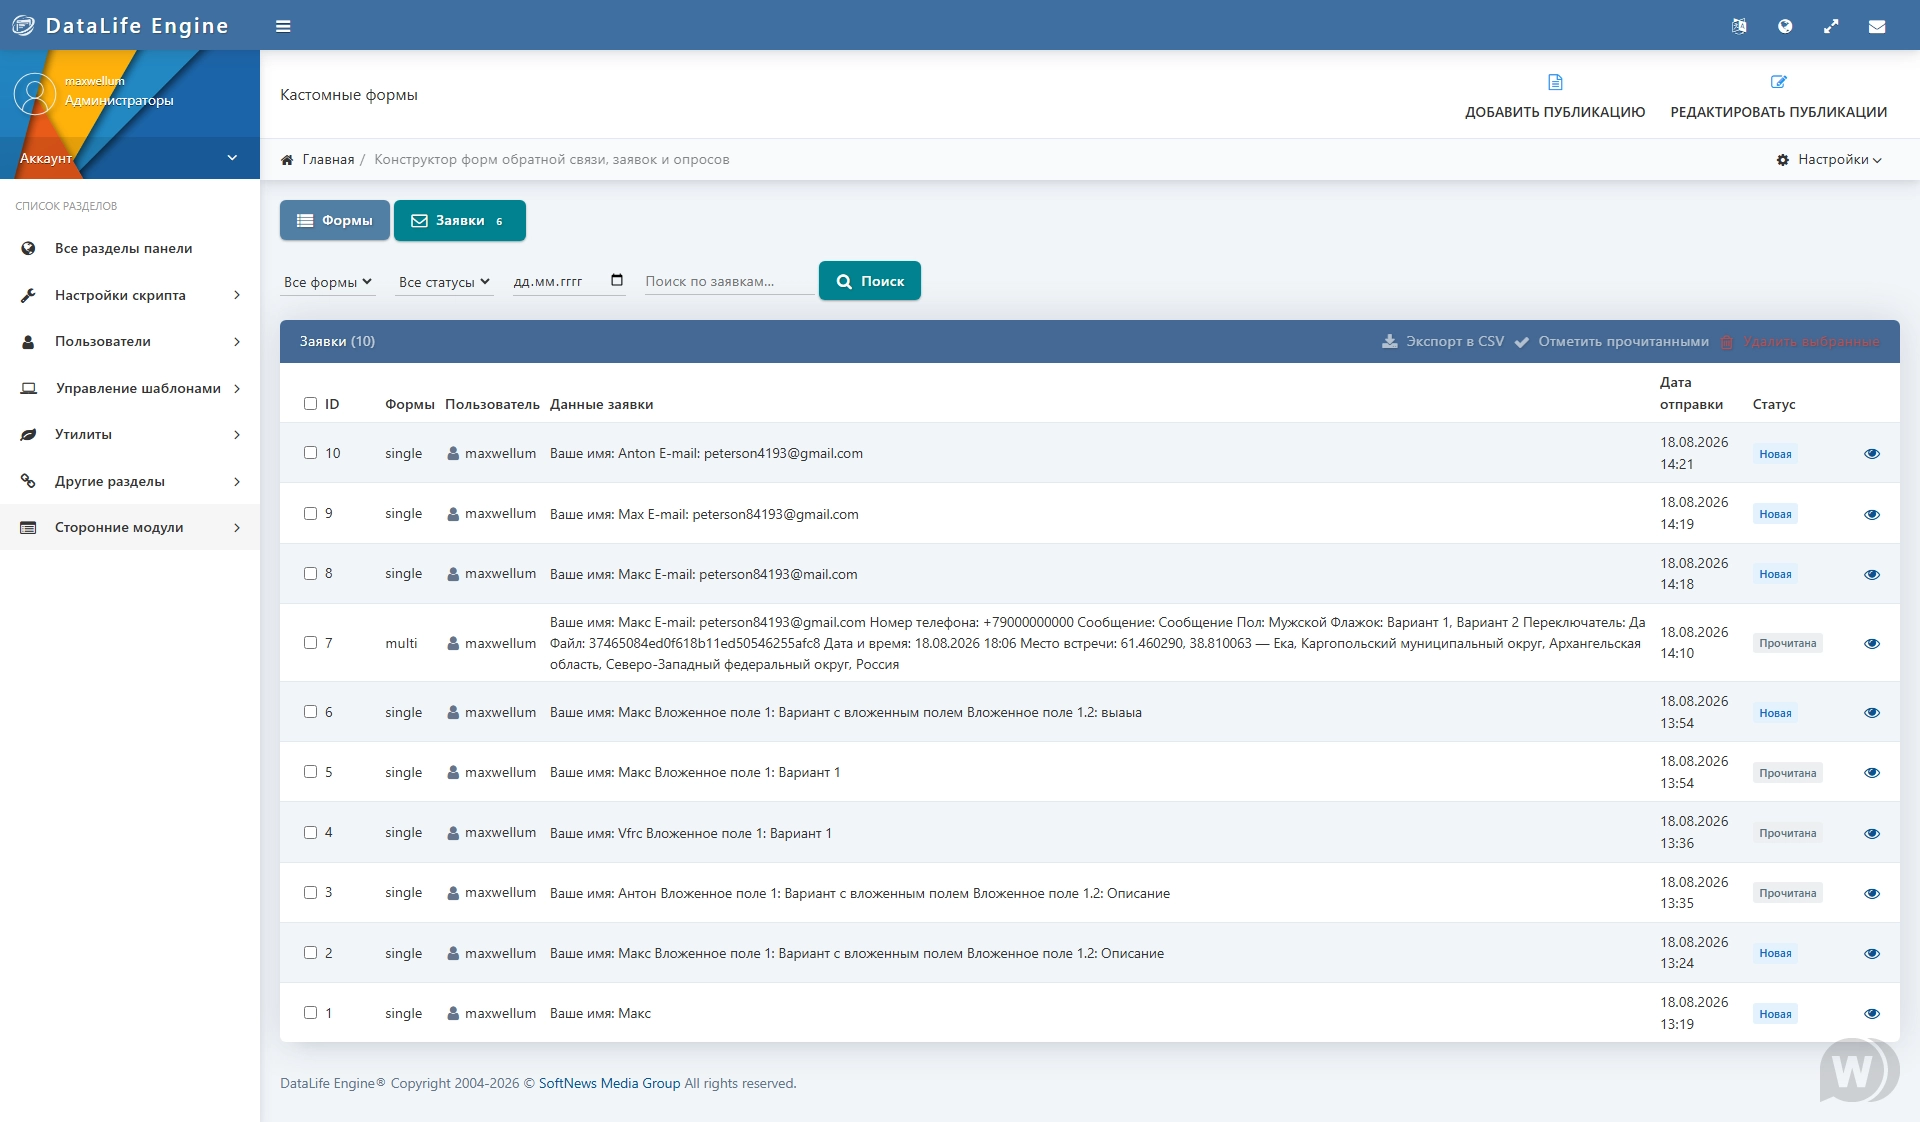Toggle fullscreen with expand arrows icon
The image size is (1920, 1122).
[x=1831, y=26]
